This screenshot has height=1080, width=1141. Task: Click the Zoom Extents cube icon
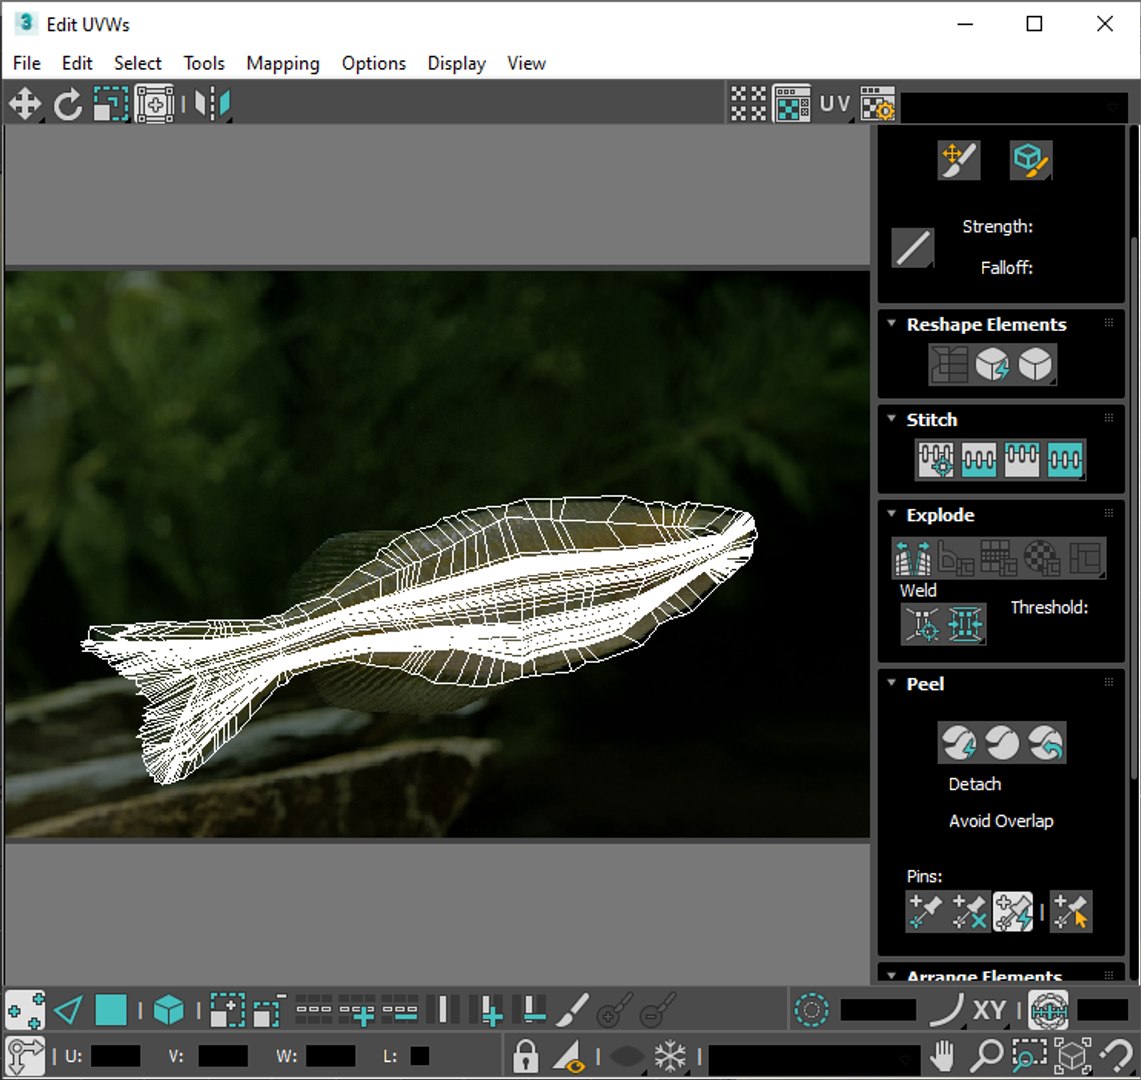pos(1073,1056)
